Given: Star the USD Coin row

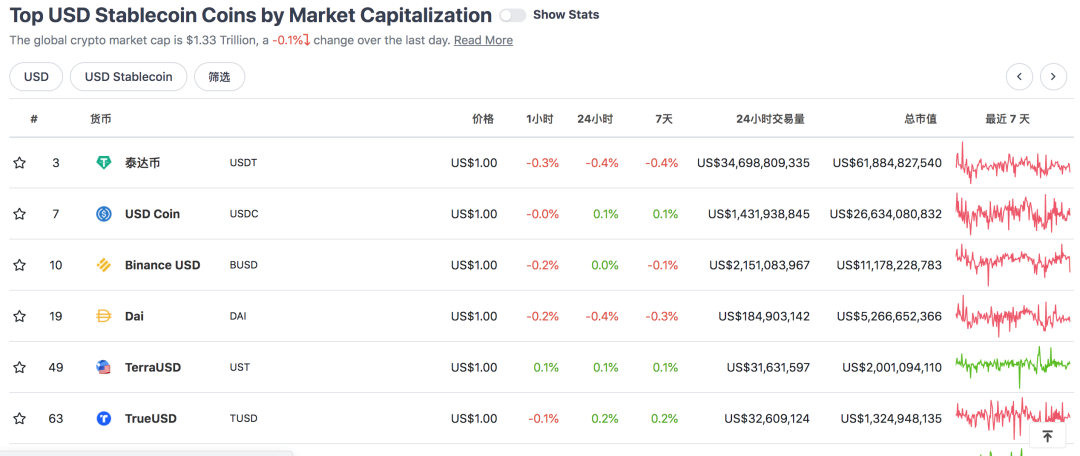Looking at the screenshot, I should pos(19,214).
